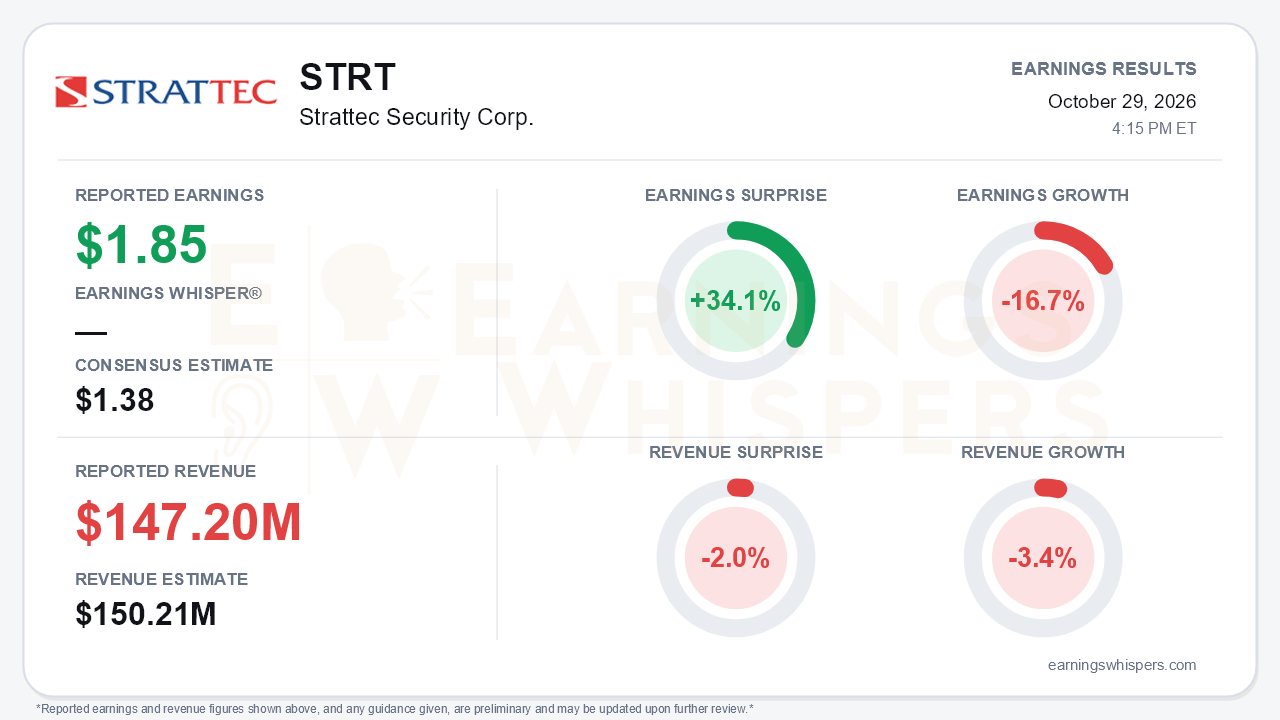1280x720 pixels.
Task: Click the 4:15 PM ET time
Action: tap(1154, 129)
